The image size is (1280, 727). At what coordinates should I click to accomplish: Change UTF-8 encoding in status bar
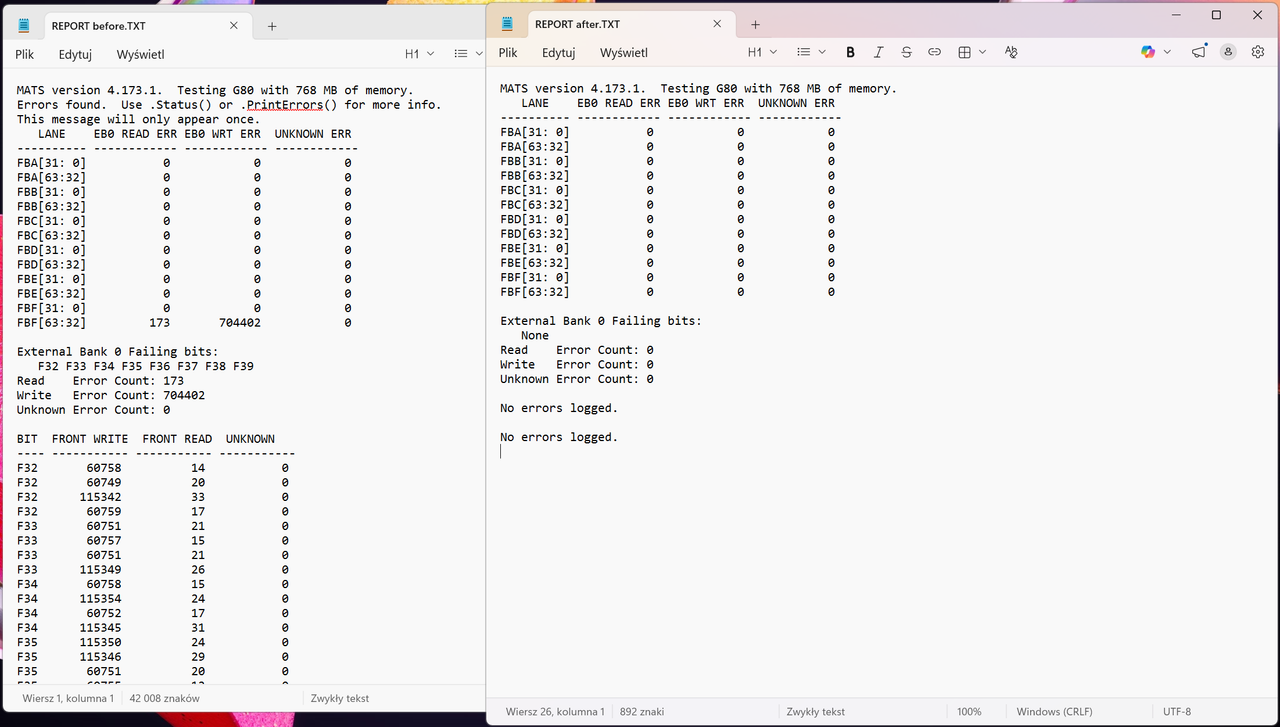1177,712
